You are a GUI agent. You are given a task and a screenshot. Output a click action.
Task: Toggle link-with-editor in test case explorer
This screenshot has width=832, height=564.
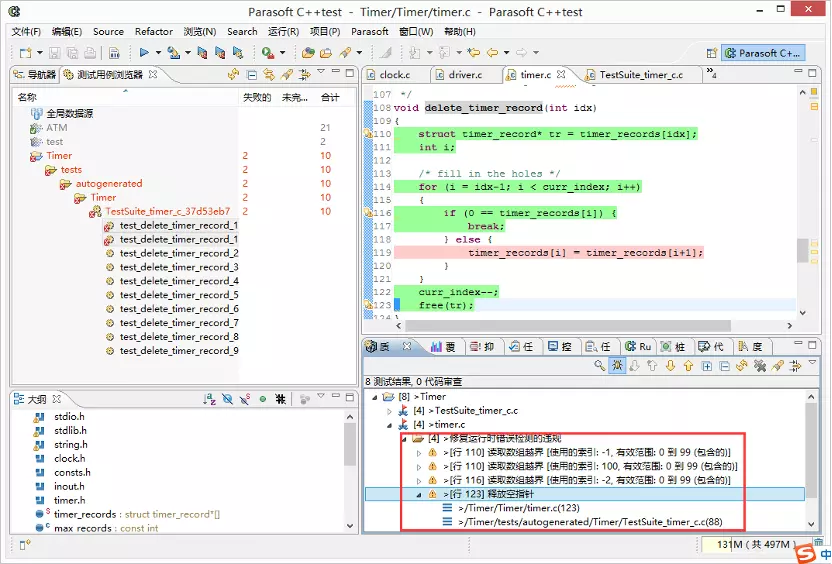pyautogui.click(x=269, y=75)
